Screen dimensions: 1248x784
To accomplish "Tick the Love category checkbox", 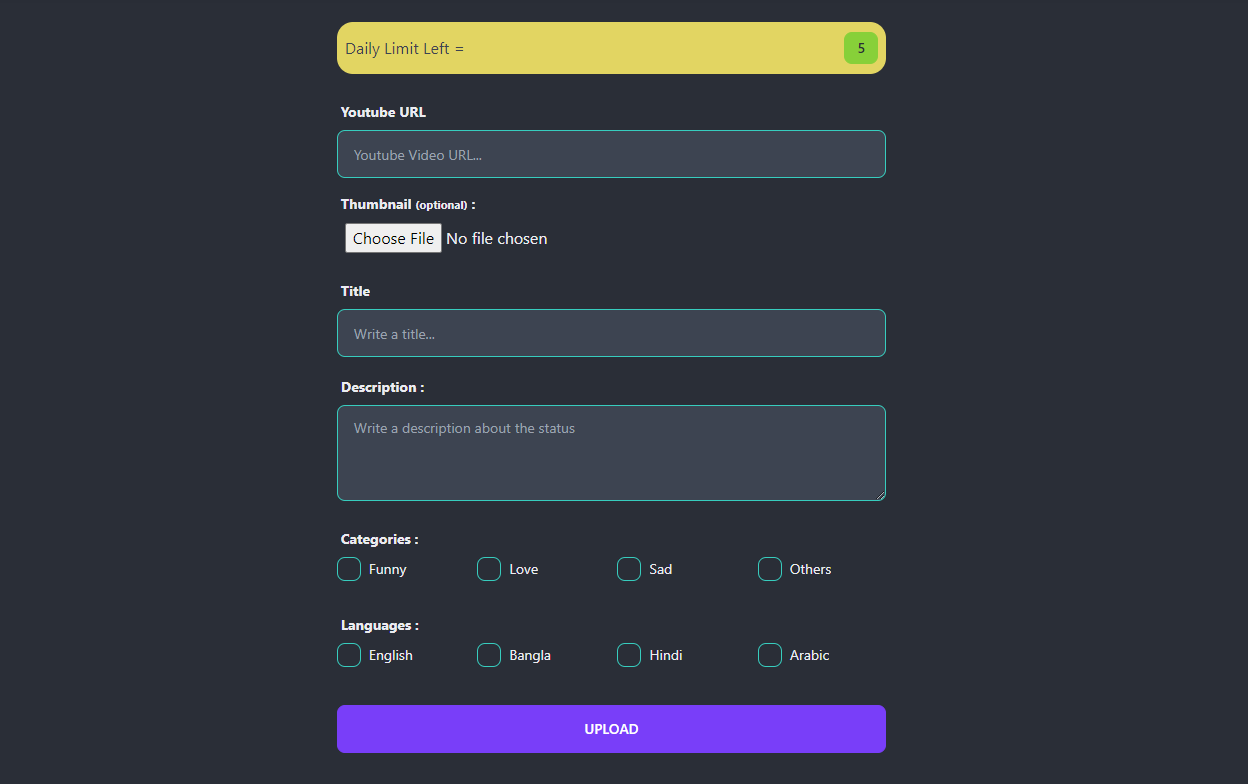I will point(489,569).
